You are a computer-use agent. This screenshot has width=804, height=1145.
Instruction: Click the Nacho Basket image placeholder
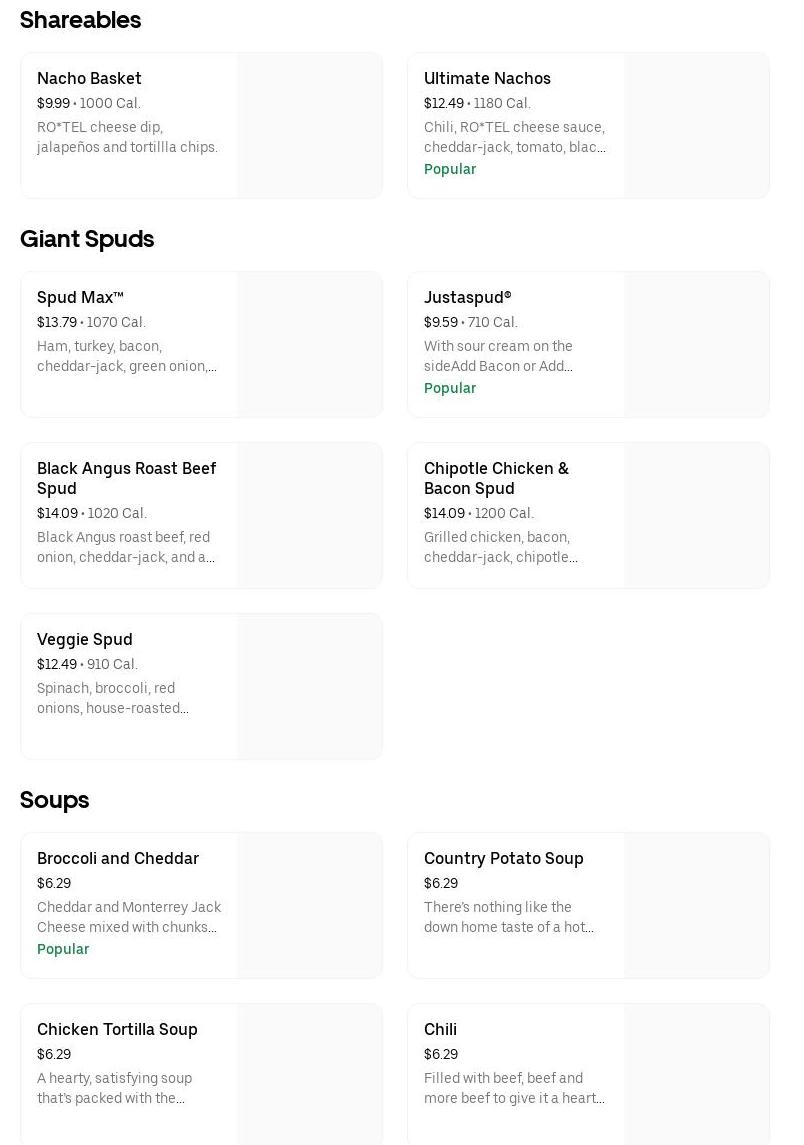tap(310, 126)
